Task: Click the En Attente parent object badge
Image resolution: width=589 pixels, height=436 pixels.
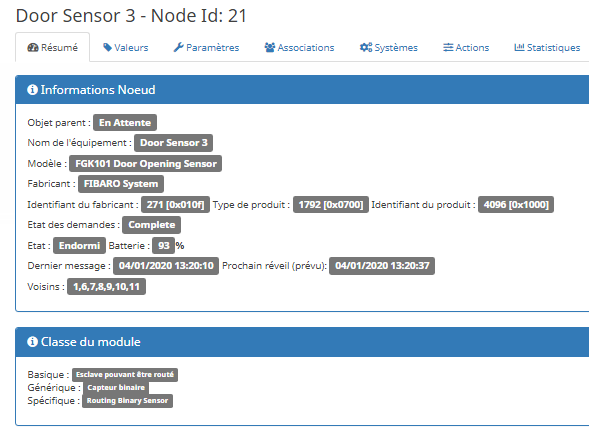Action: pyautogui.click(x=125, y=122)
